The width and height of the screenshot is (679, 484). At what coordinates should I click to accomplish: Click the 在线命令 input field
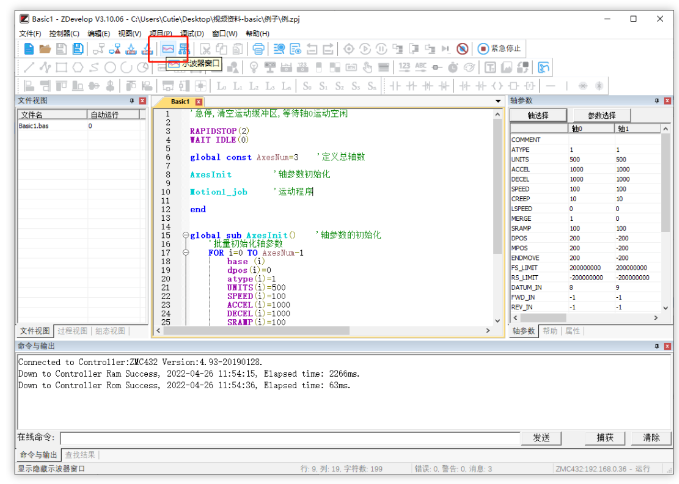pyautogui.click(x=290, y=438)
